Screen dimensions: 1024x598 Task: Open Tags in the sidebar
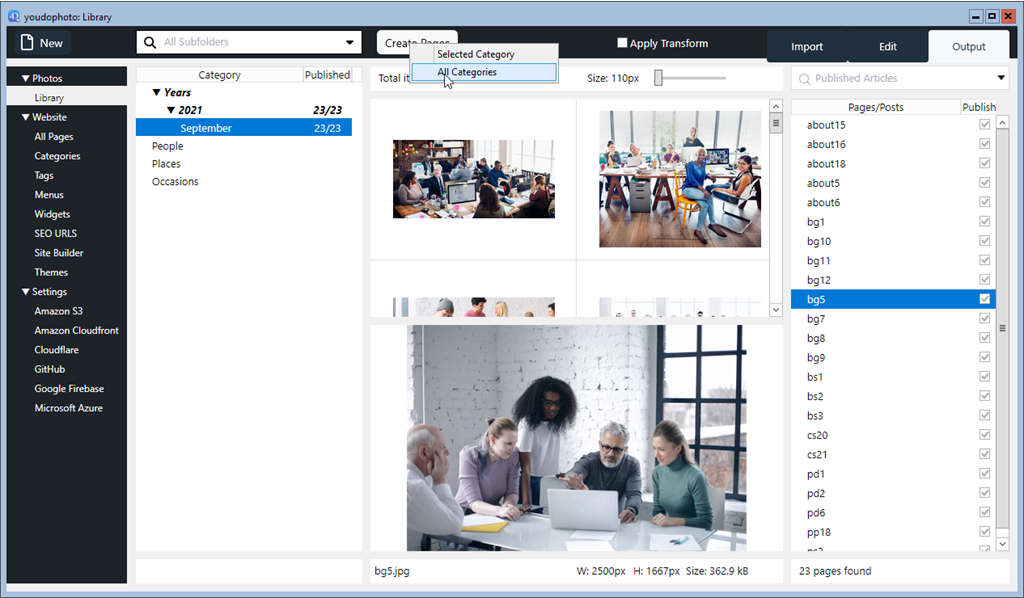(44, 175)
